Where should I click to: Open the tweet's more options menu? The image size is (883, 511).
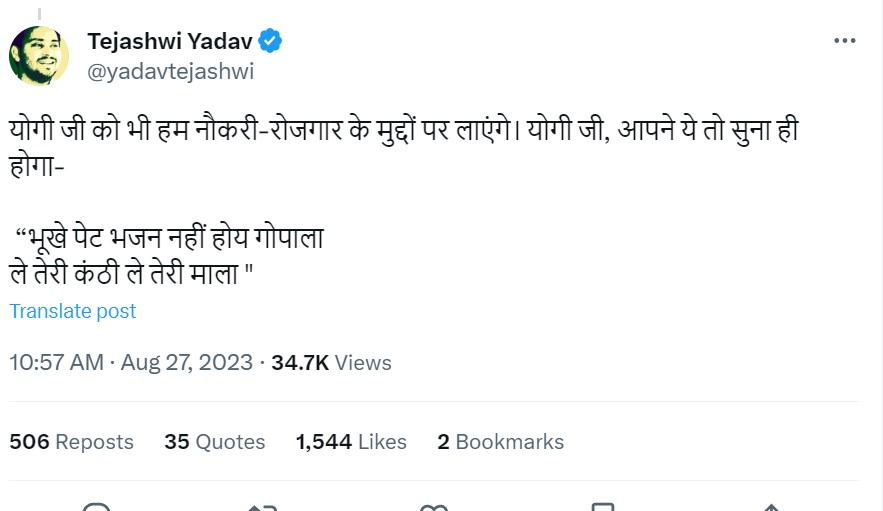(x=845, y=41)
